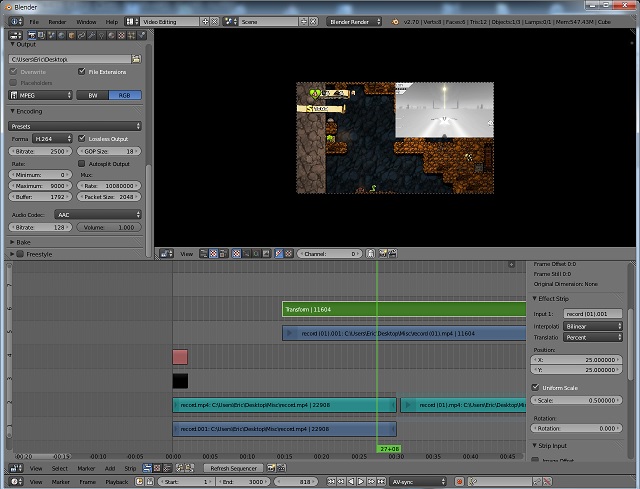The height and width of the screenshot is (489, 640).
Task: Open the AAC audio codec dropdown
Action: click(98, 215)
